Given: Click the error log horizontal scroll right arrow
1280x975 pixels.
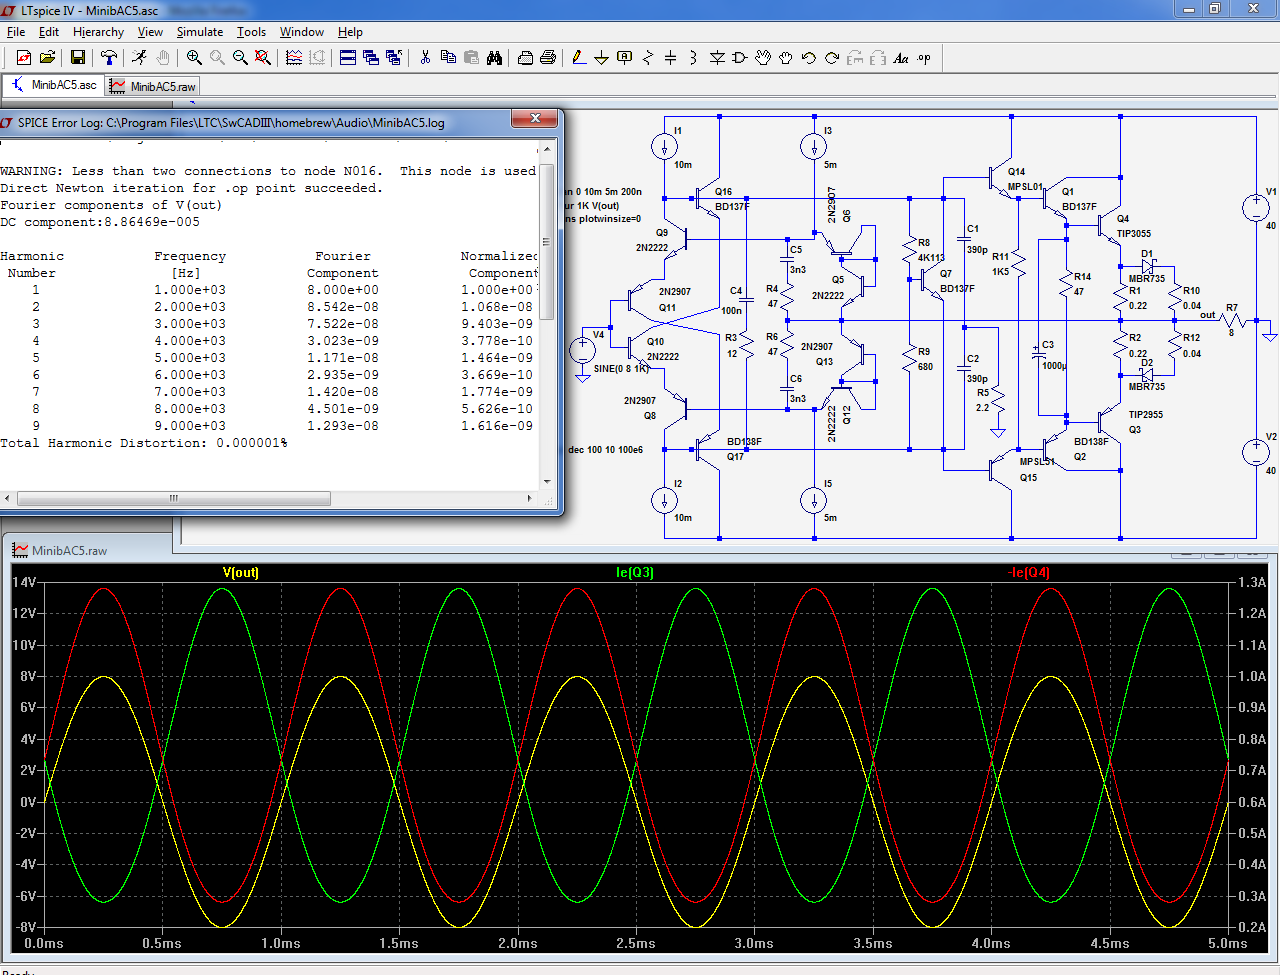Looking at the screenshot, I should (530, 498).
